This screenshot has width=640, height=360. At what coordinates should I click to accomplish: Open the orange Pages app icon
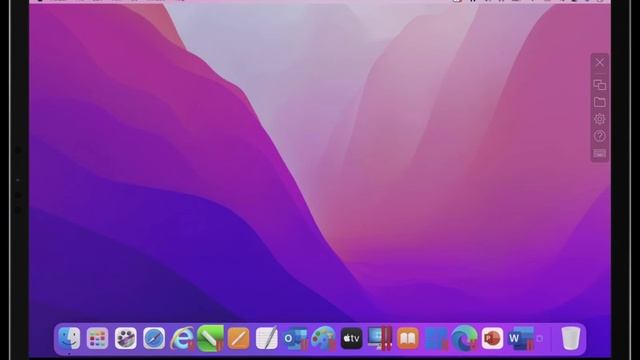pos(239,338)
